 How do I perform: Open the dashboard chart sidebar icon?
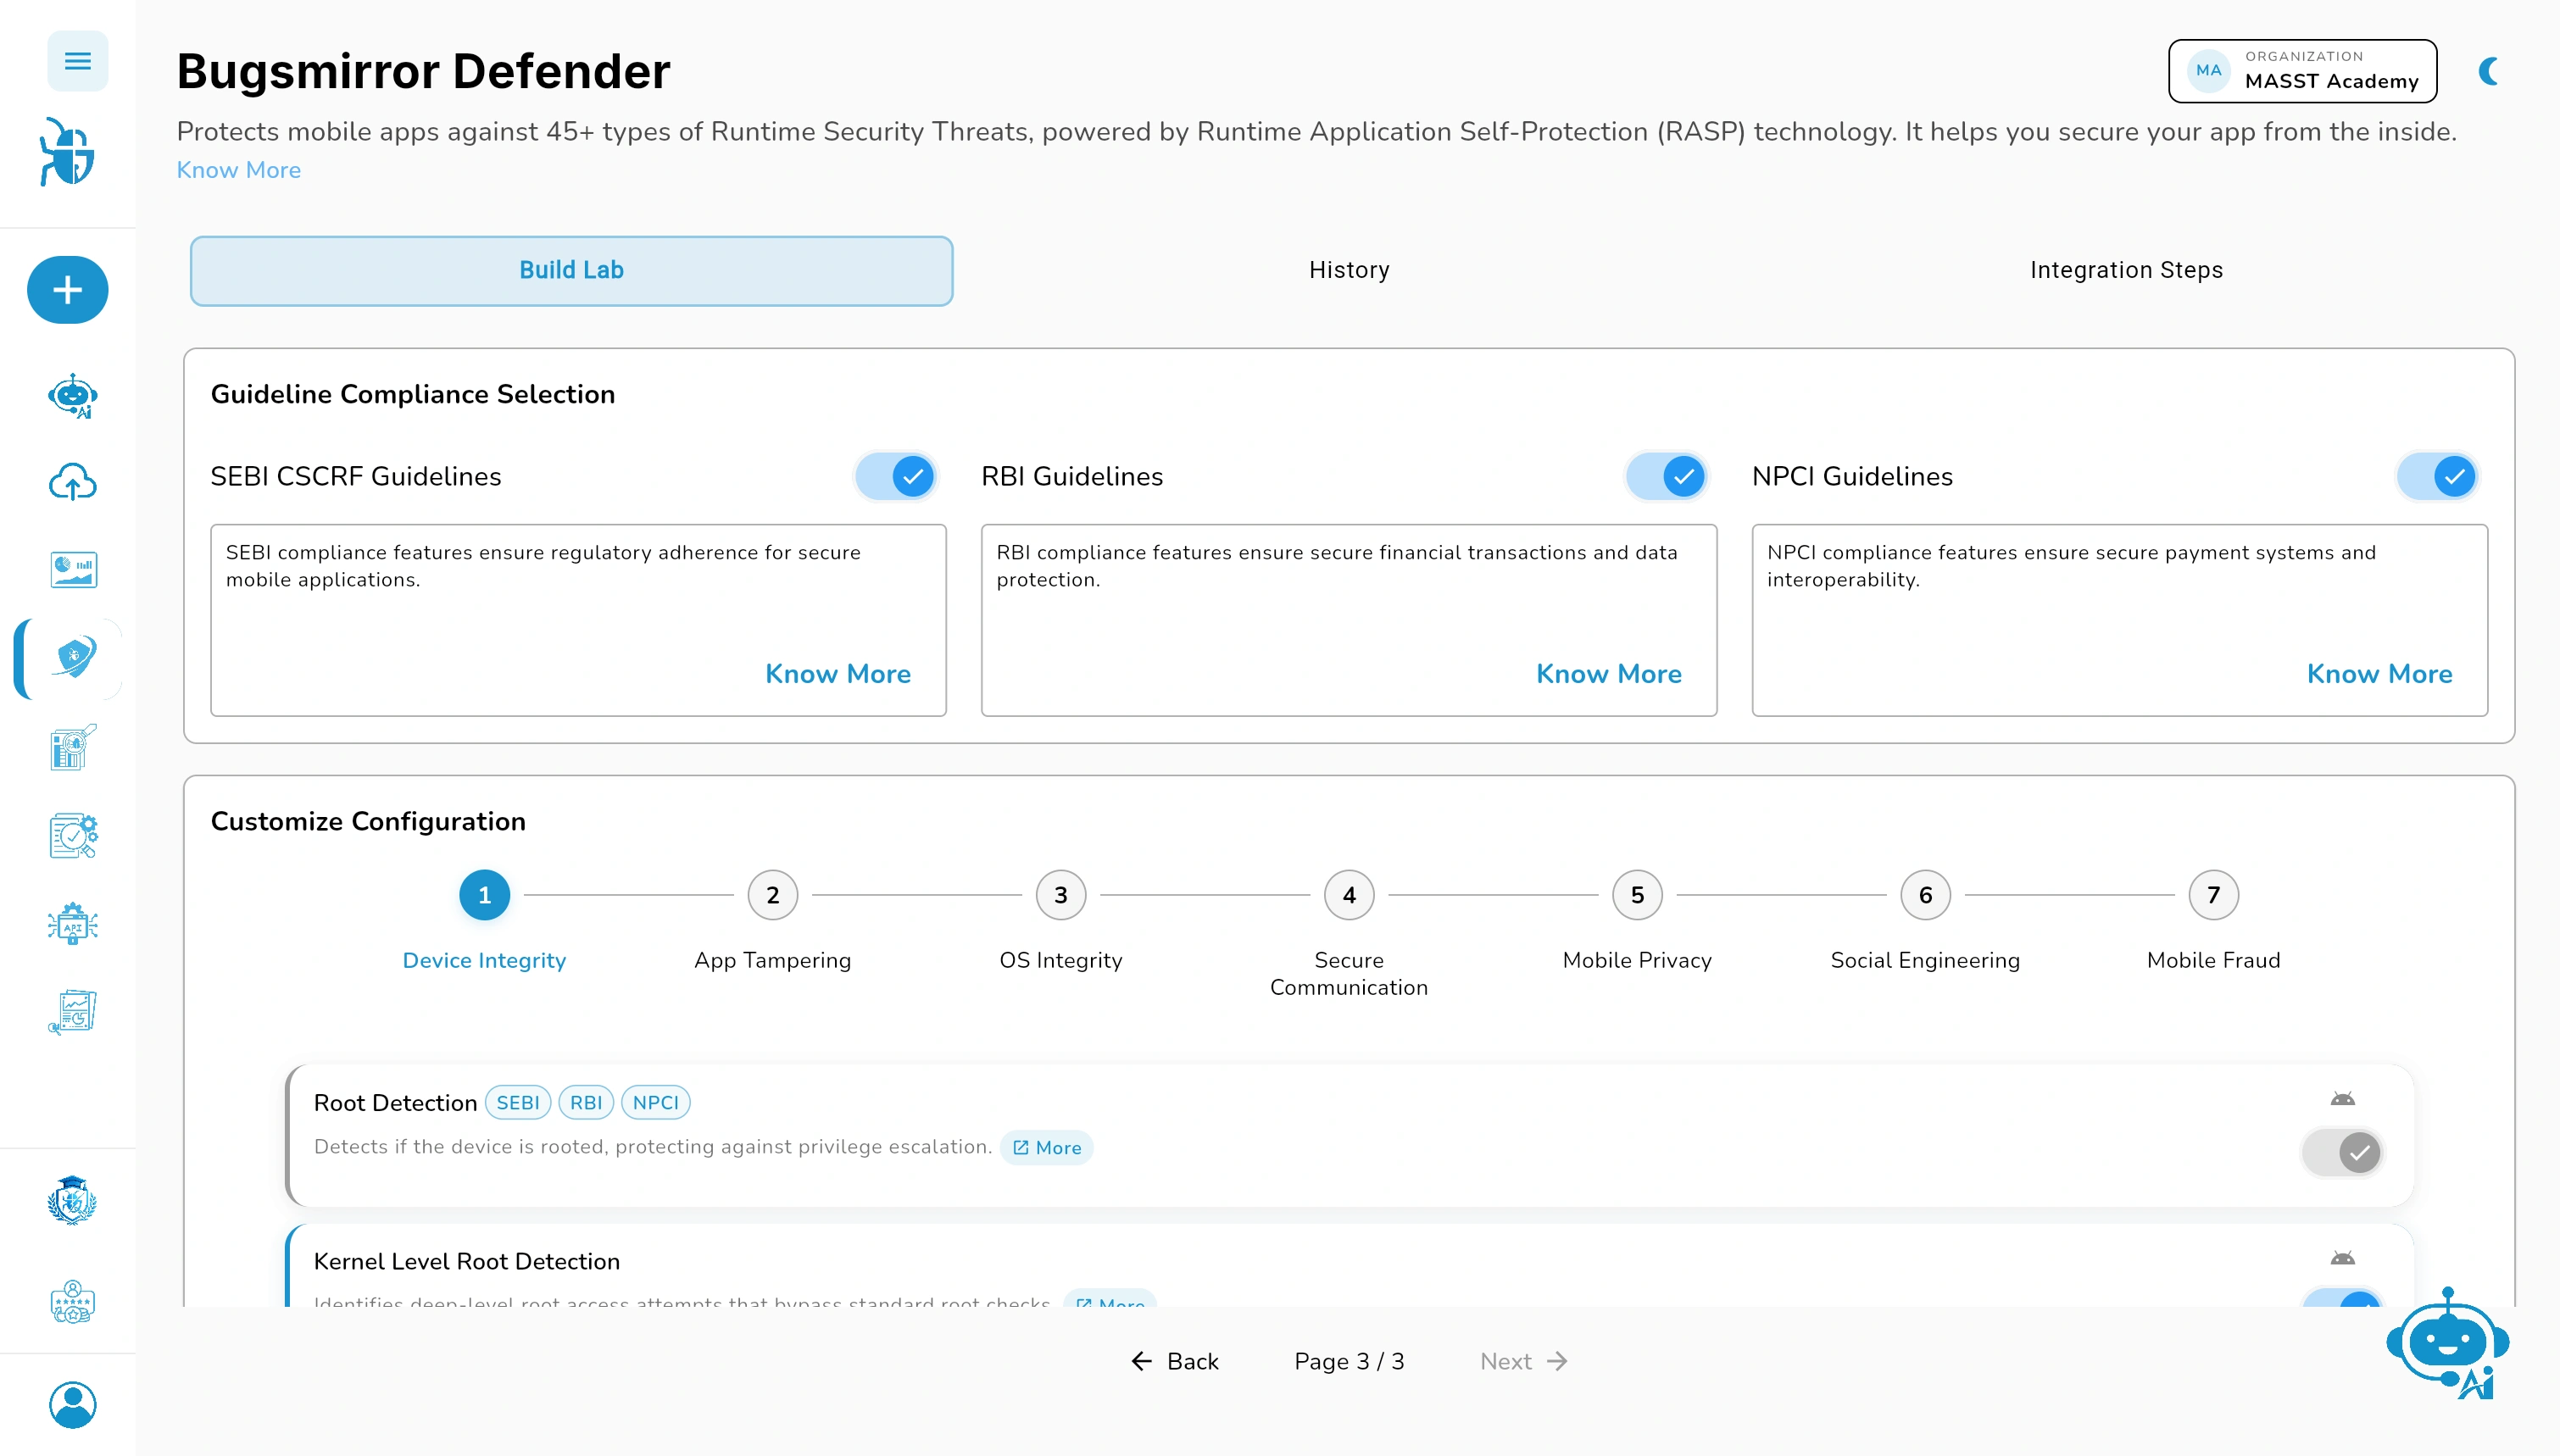73,570
